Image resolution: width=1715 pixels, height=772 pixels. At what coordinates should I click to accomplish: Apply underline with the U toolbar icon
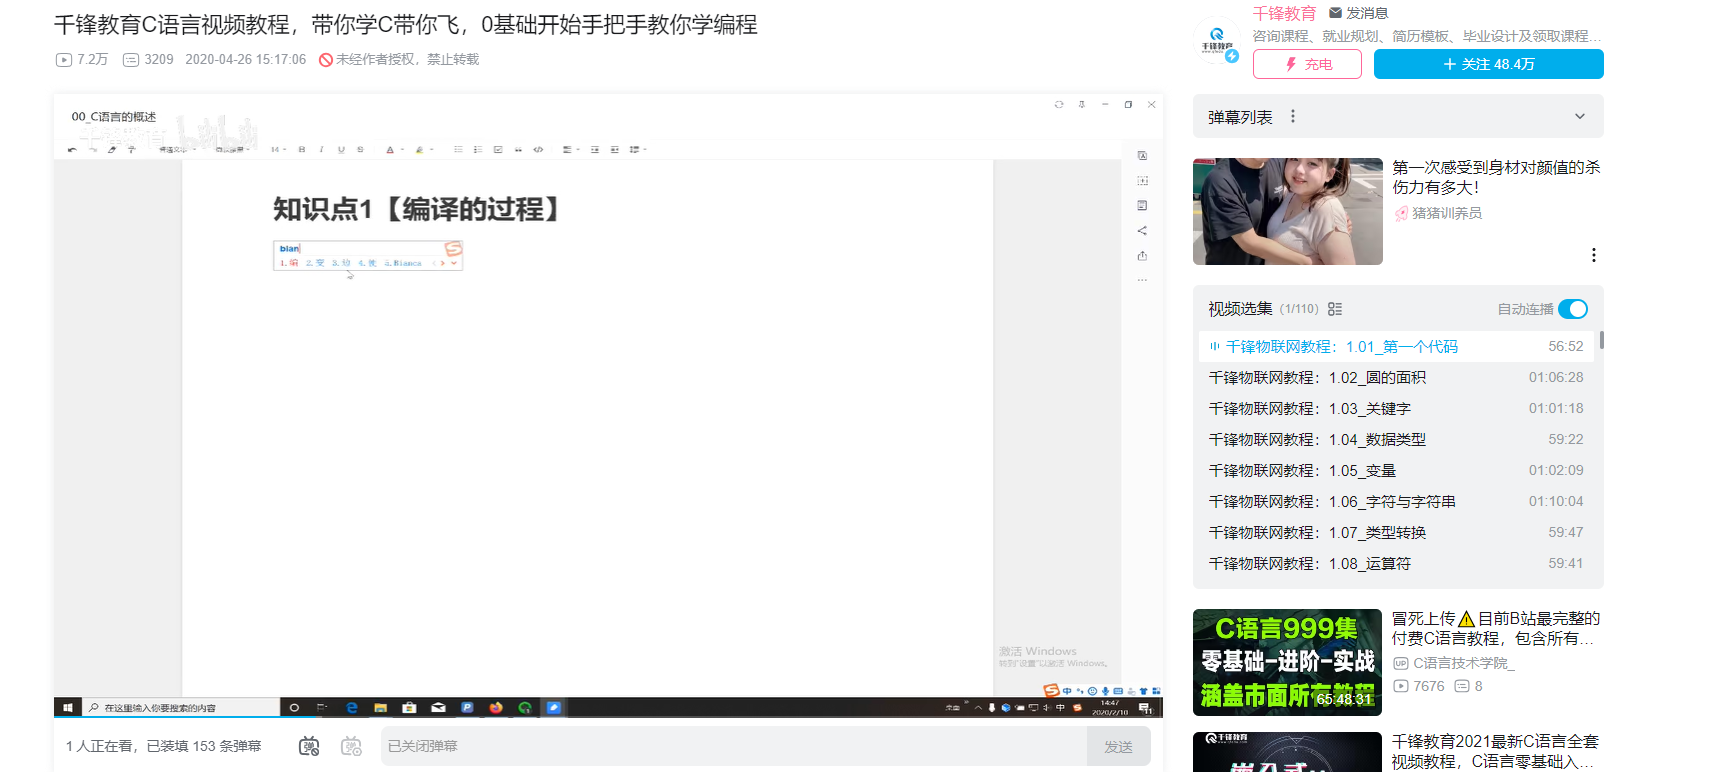[x=341, y=150]
